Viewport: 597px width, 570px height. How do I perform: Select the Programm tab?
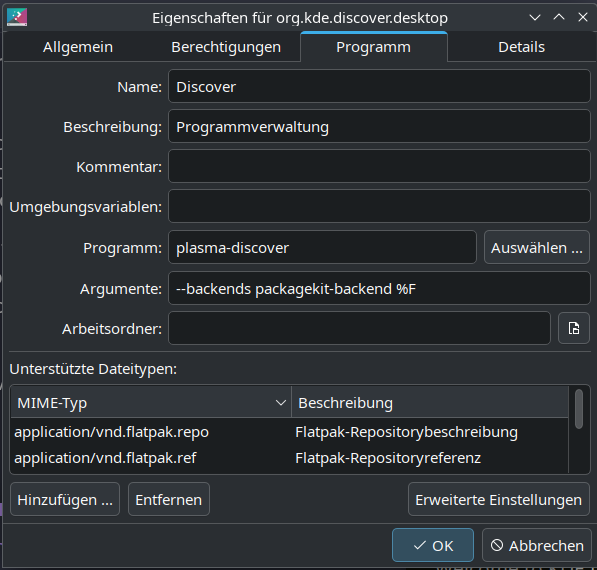click(374, 47)
